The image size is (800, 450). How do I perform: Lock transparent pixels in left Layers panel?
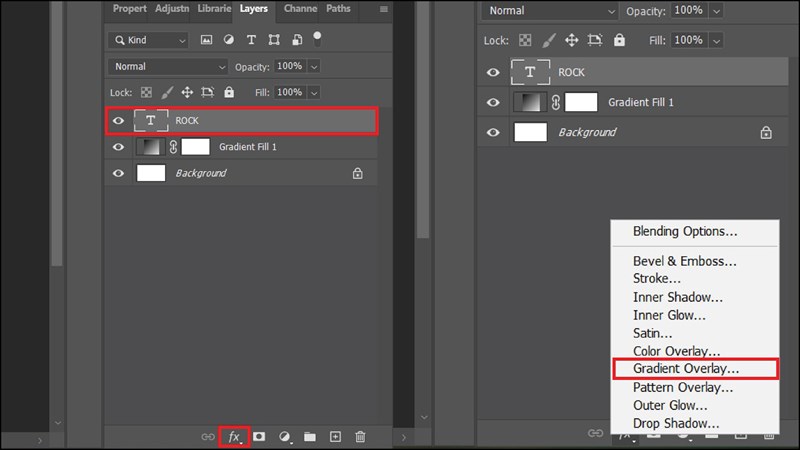146,92
